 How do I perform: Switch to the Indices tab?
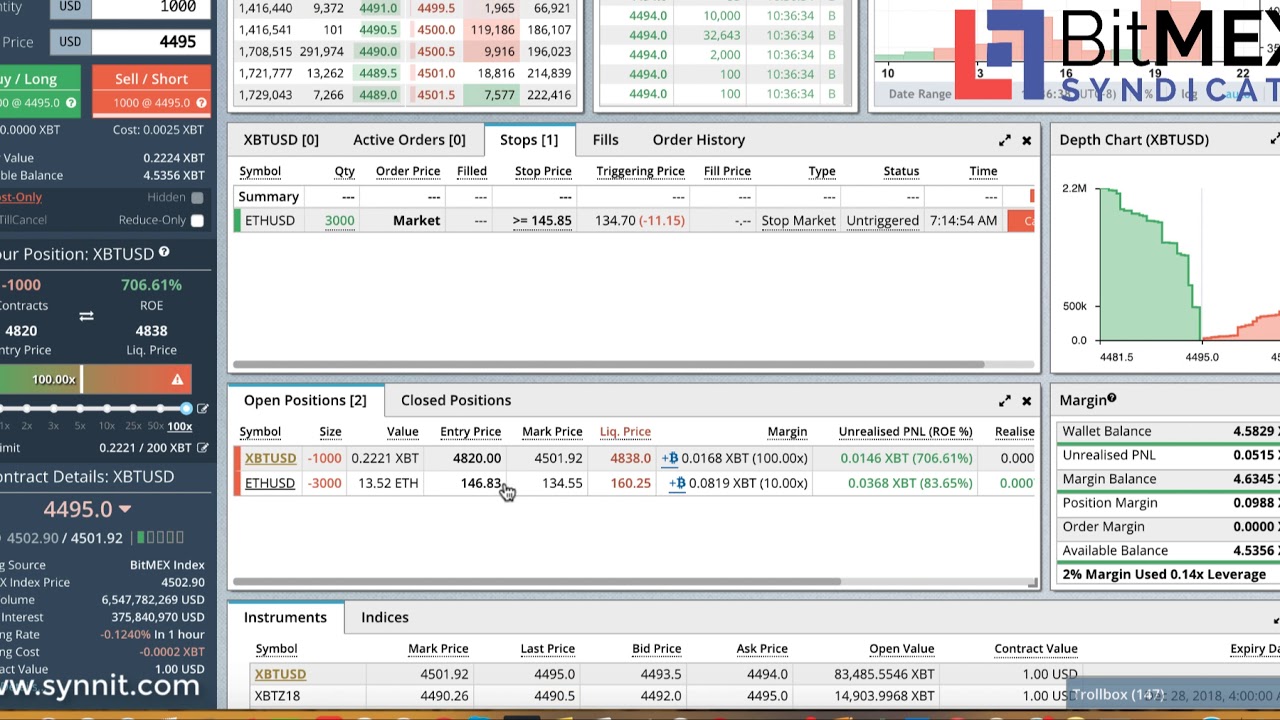click(x=385, y=617)
